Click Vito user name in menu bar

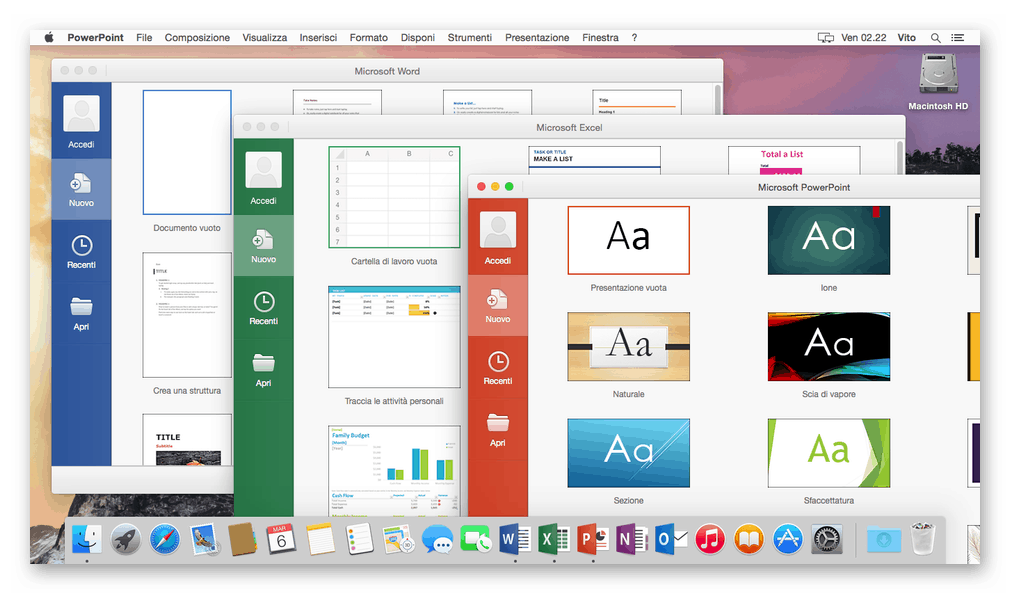pyautogui.click(x=906, y=38)
